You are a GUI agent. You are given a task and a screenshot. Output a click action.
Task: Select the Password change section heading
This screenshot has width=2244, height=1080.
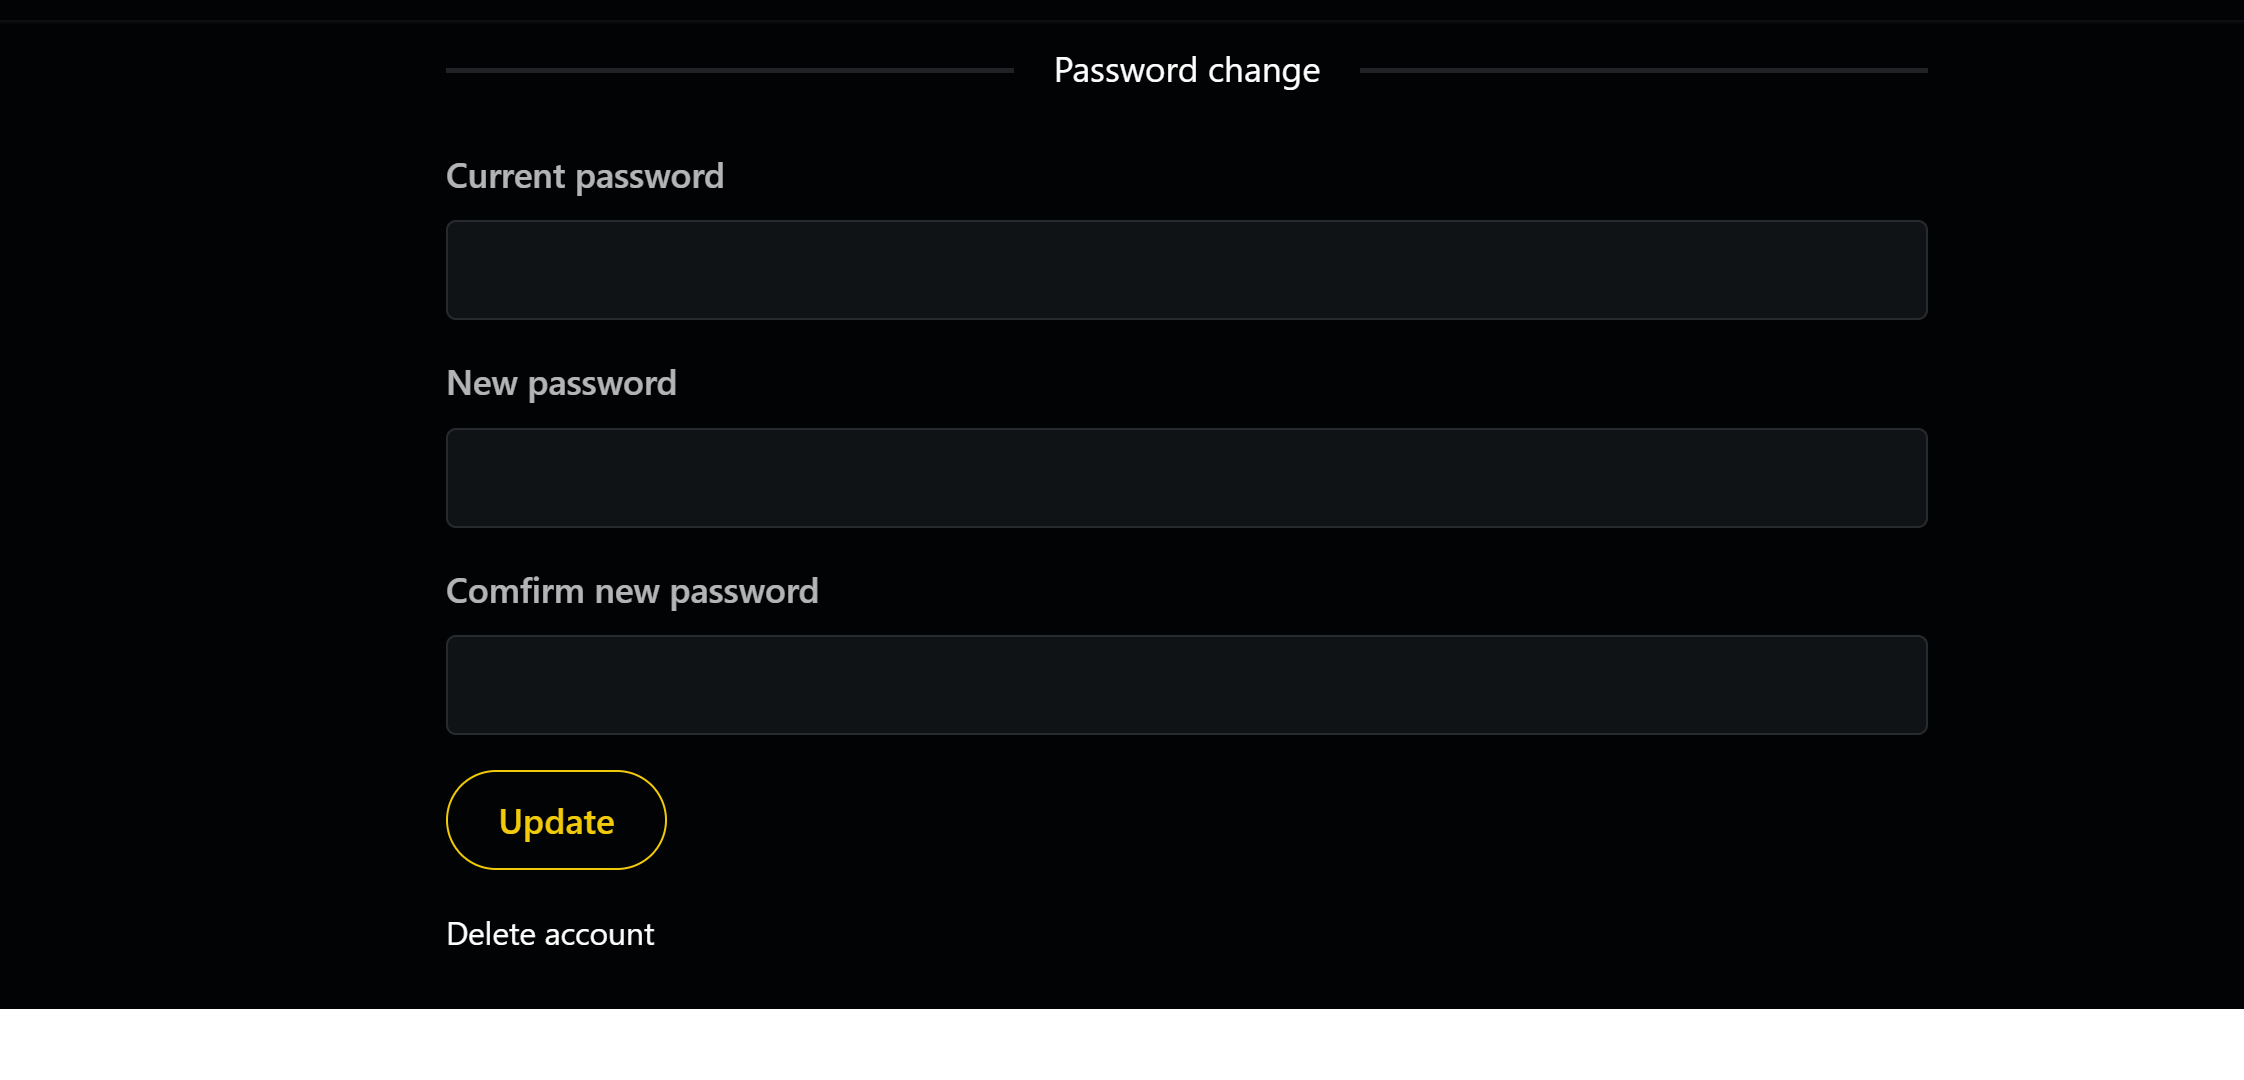pyautogui.click(x=1187, y=71)
